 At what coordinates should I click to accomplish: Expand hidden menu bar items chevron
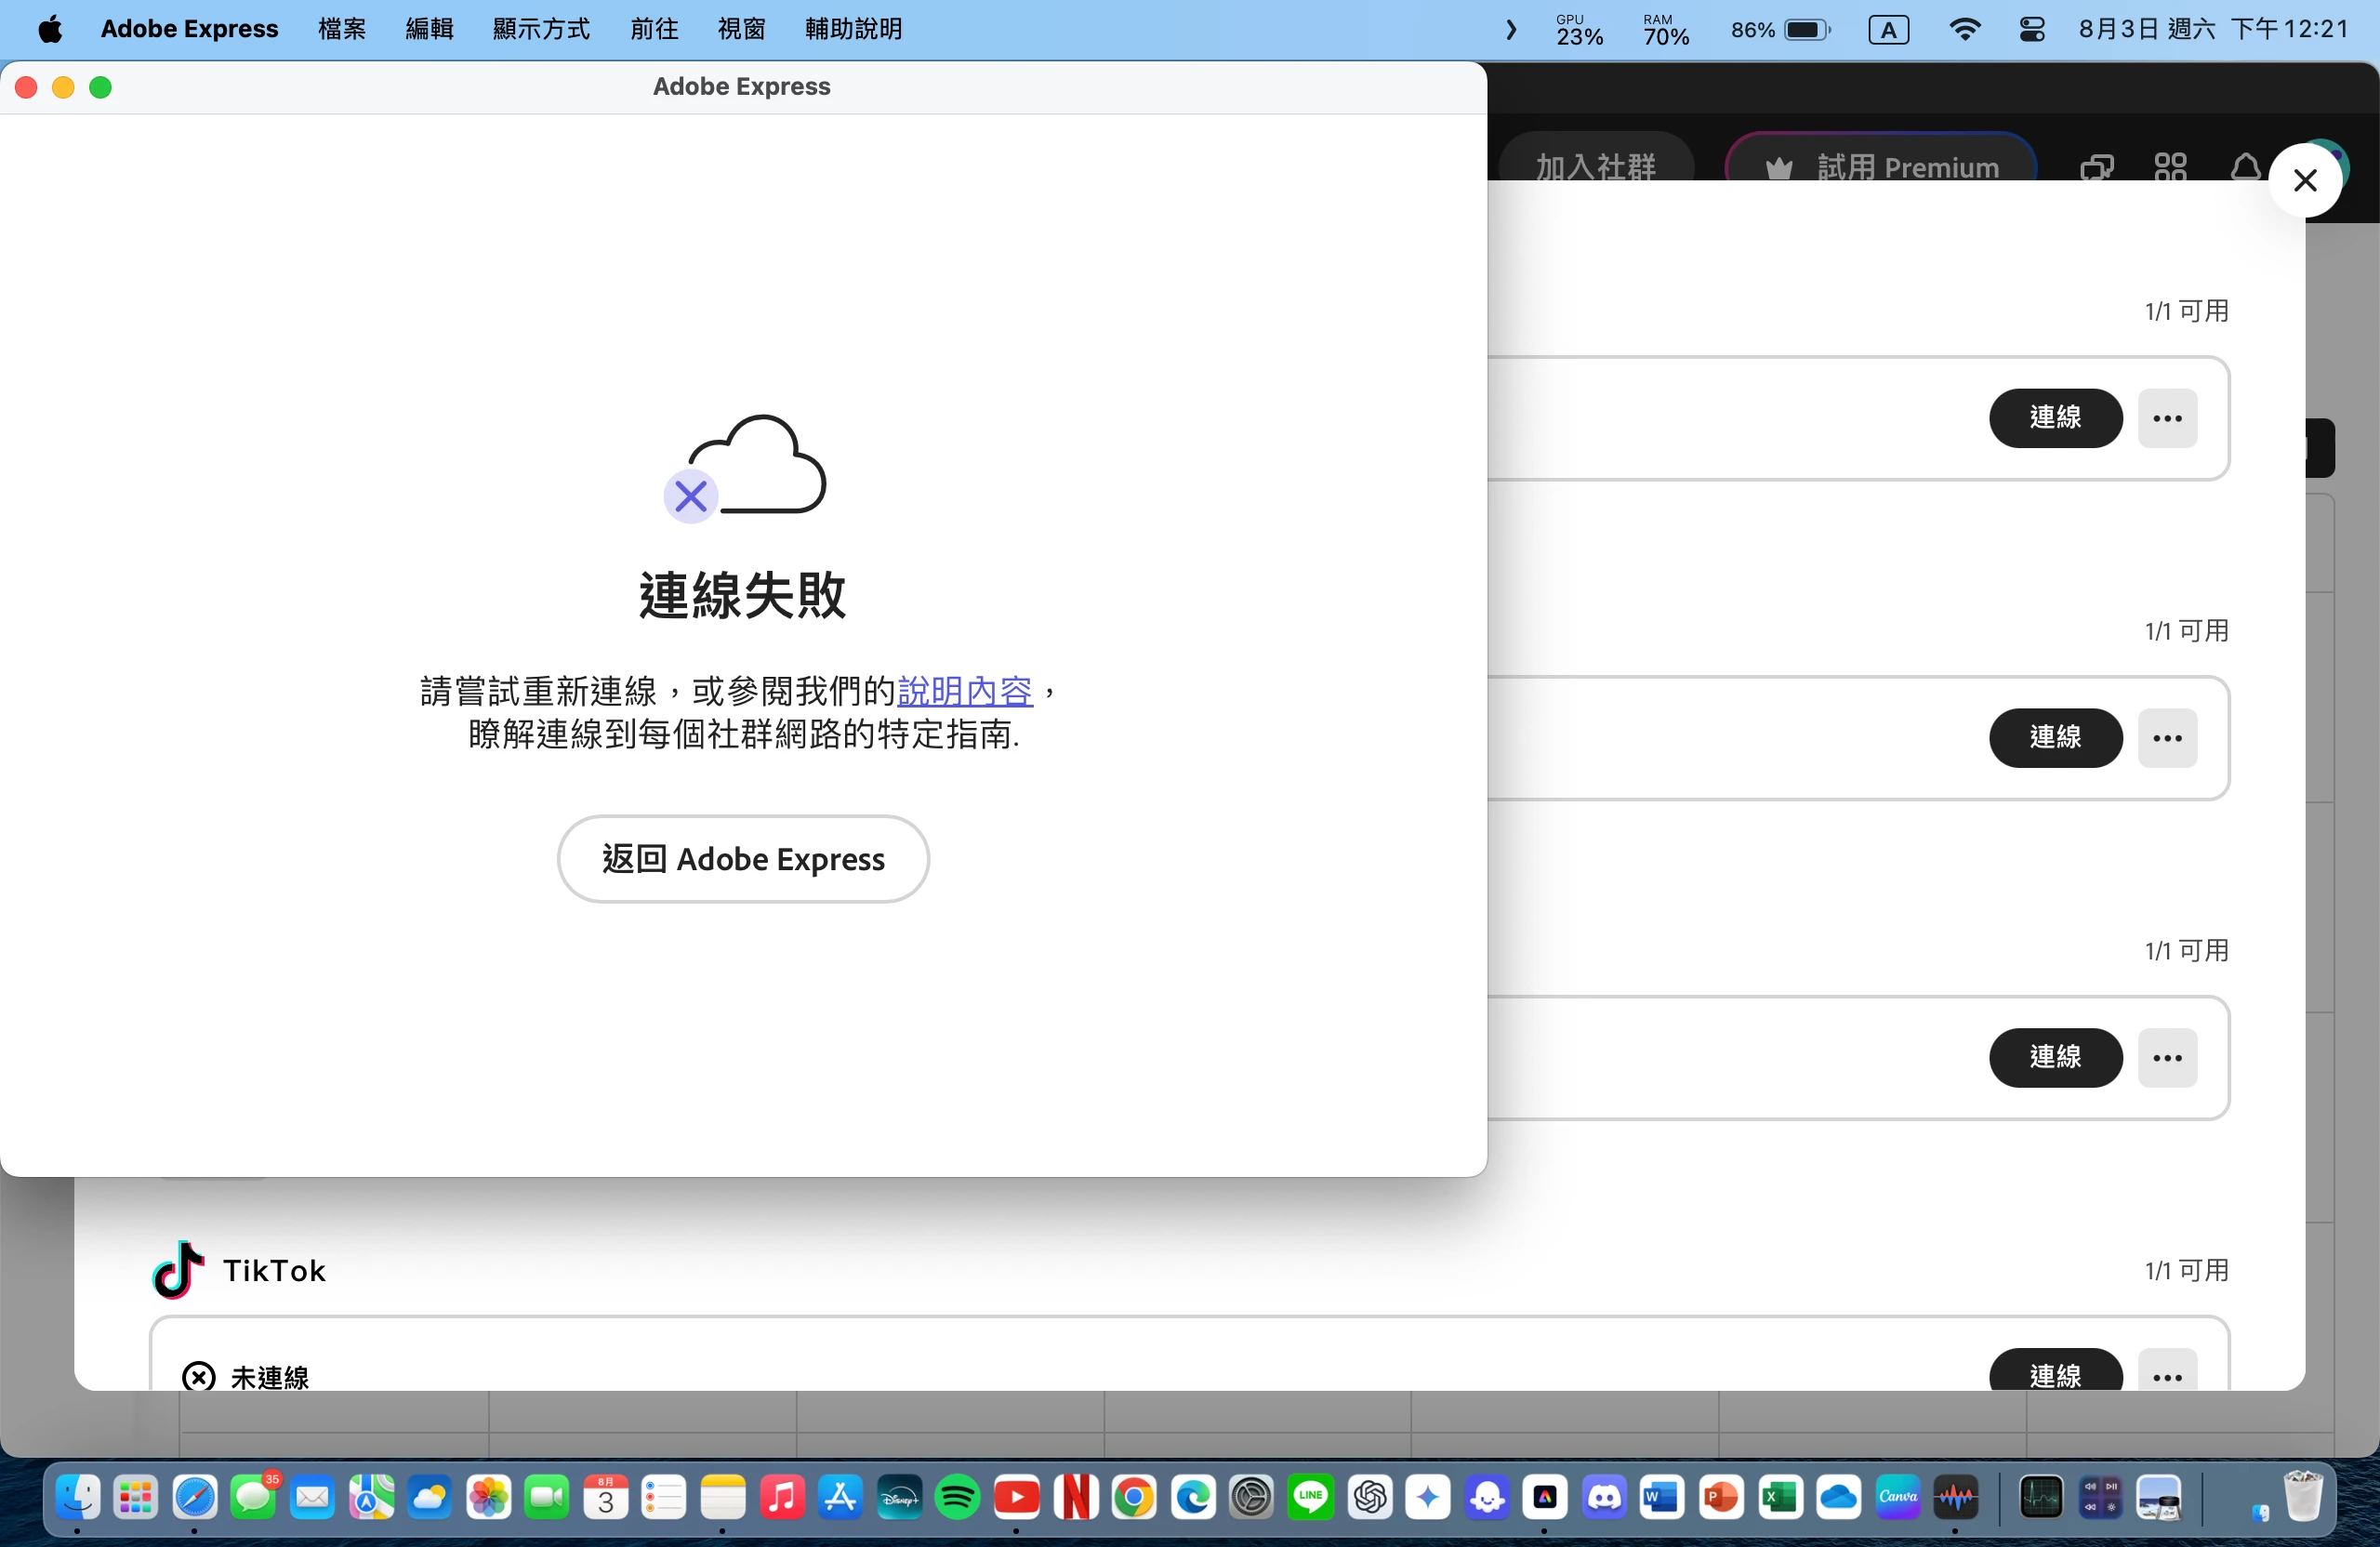coord(1511,30)
